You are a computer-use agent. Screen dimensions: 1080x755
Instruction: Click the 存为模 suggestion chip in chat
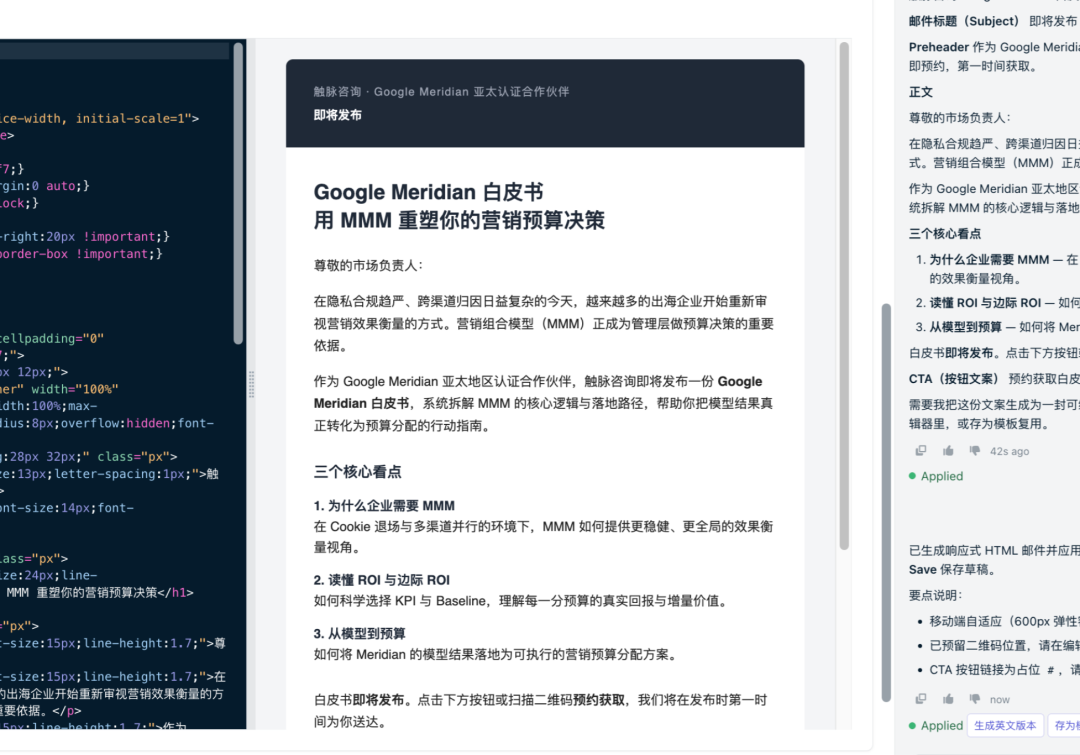[x=1064, y=725]
